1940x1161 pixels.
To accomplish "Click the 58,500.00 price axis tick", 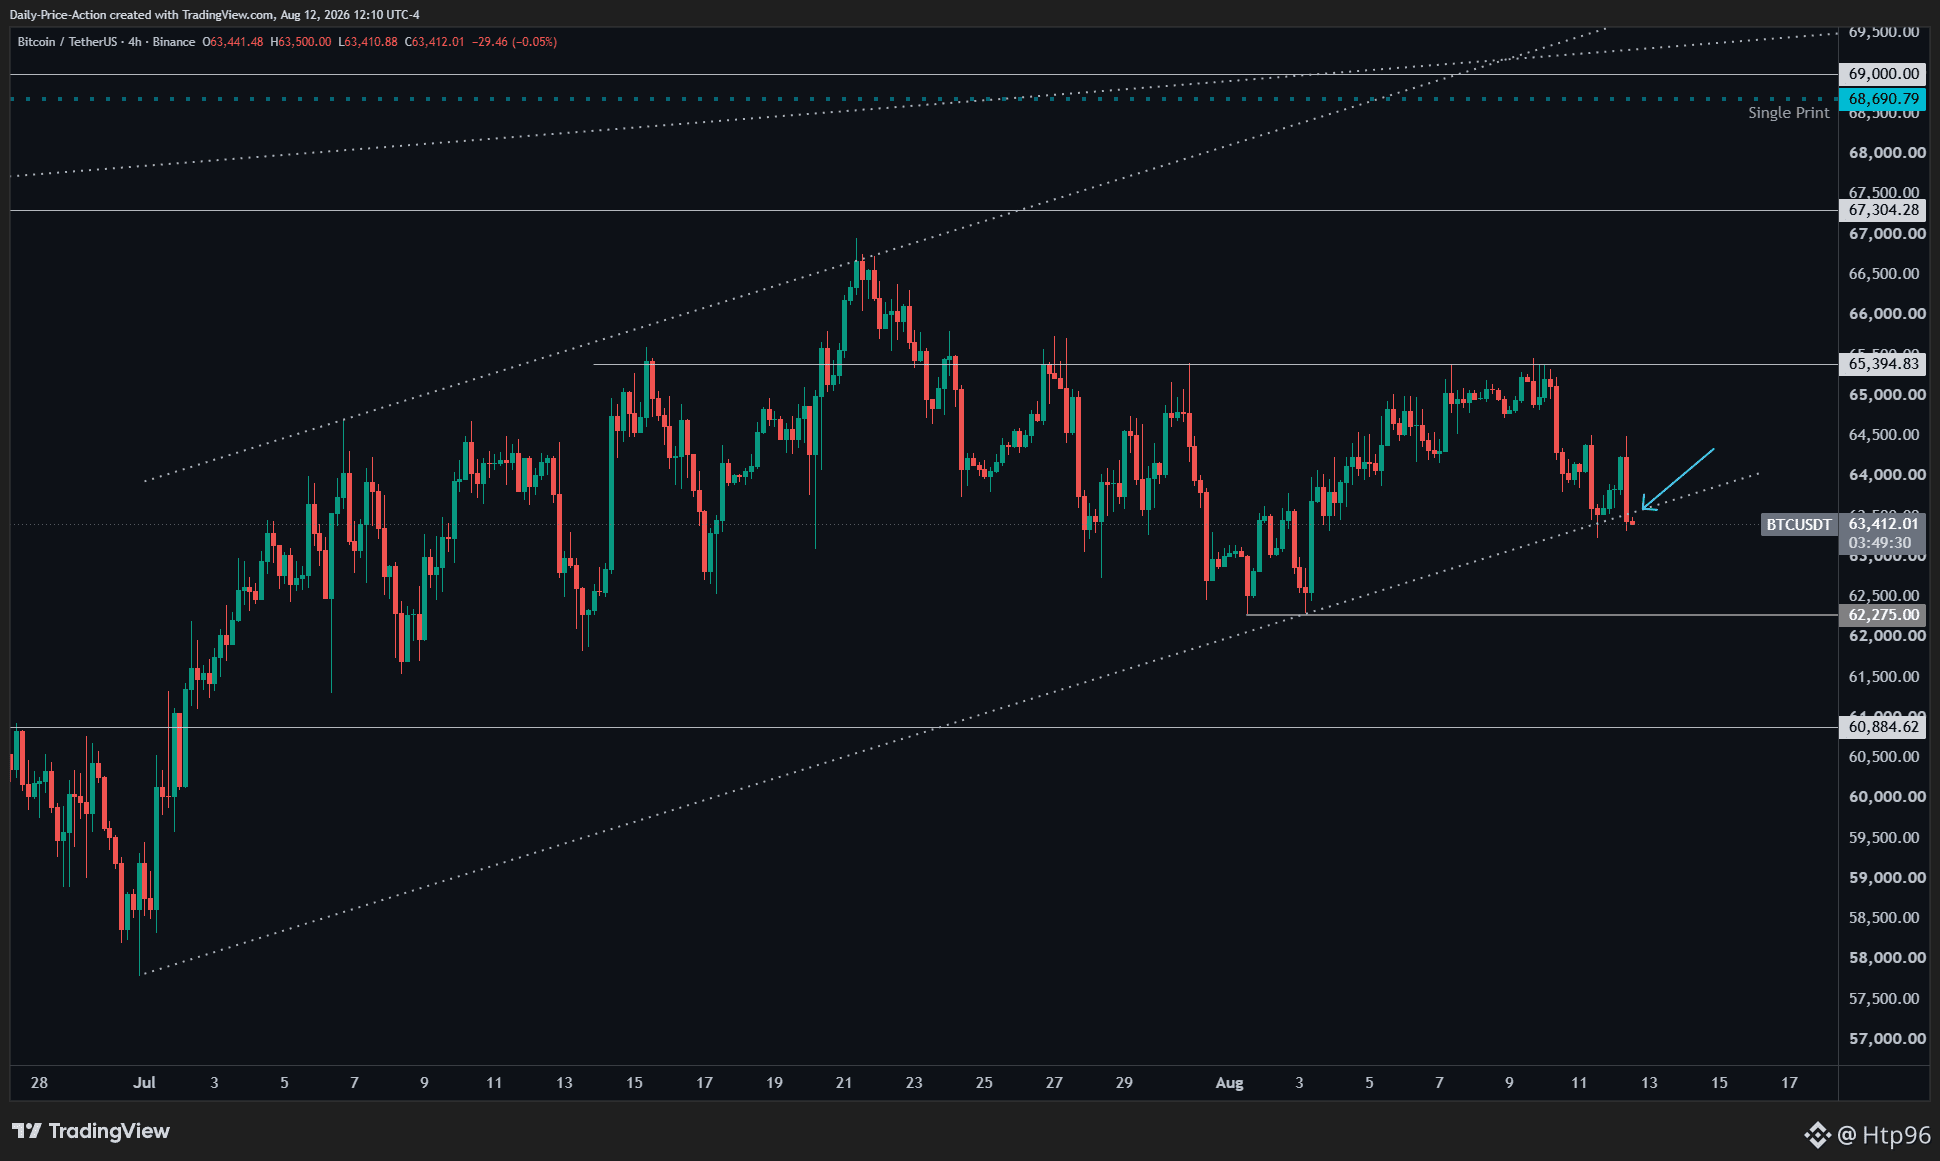I will 1884,918.
